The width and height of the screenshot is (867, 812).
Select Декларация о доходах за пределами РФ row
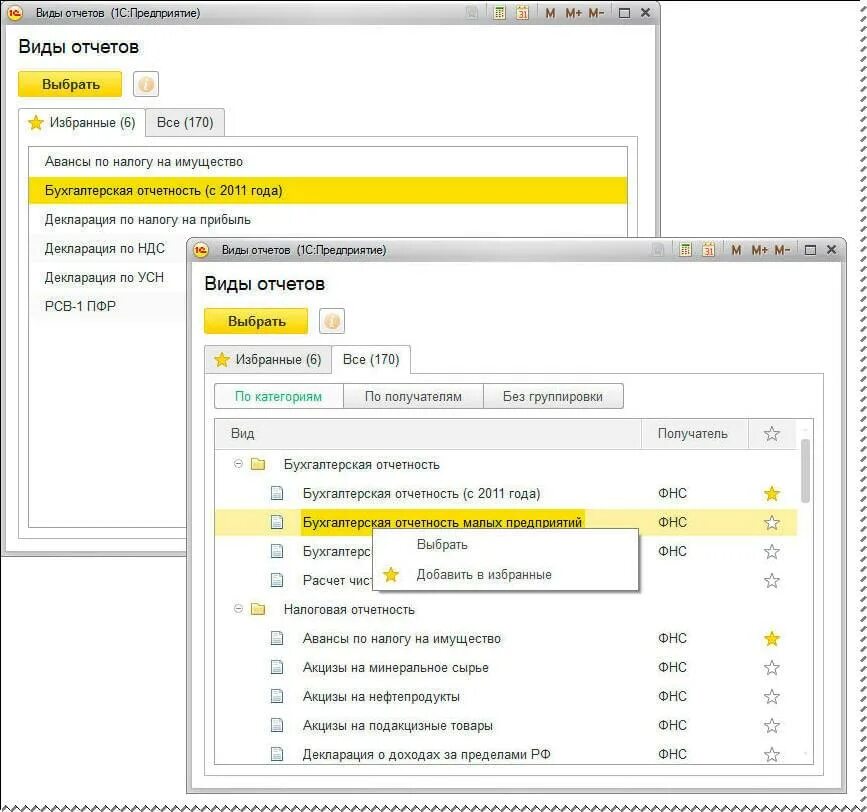click(505, 754)
